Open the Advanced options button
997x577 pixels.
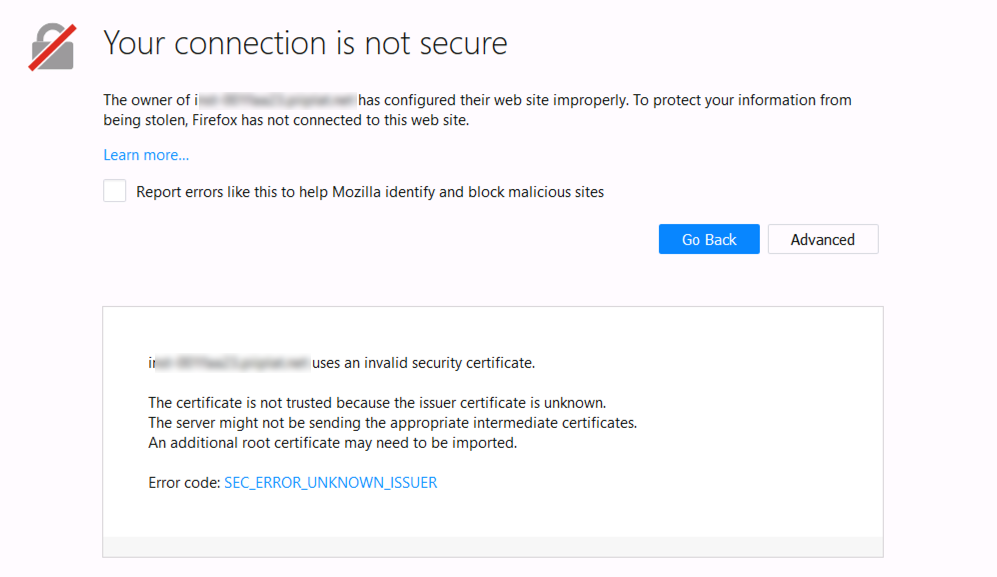(823, 239)
